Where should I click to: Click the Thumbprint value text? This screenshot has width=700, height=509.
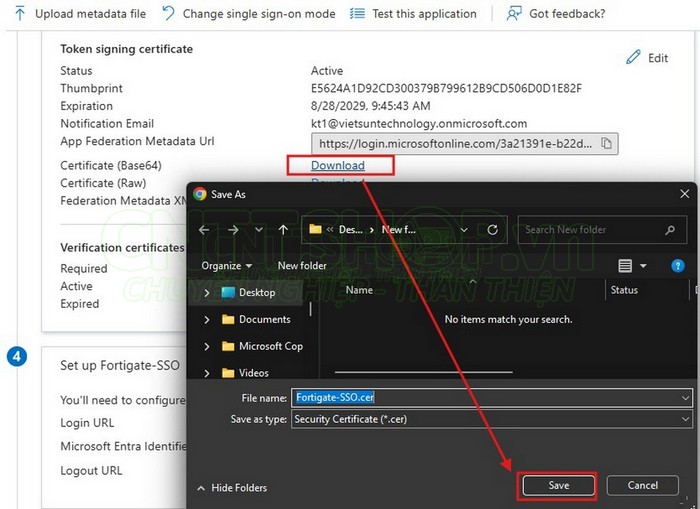446,88
